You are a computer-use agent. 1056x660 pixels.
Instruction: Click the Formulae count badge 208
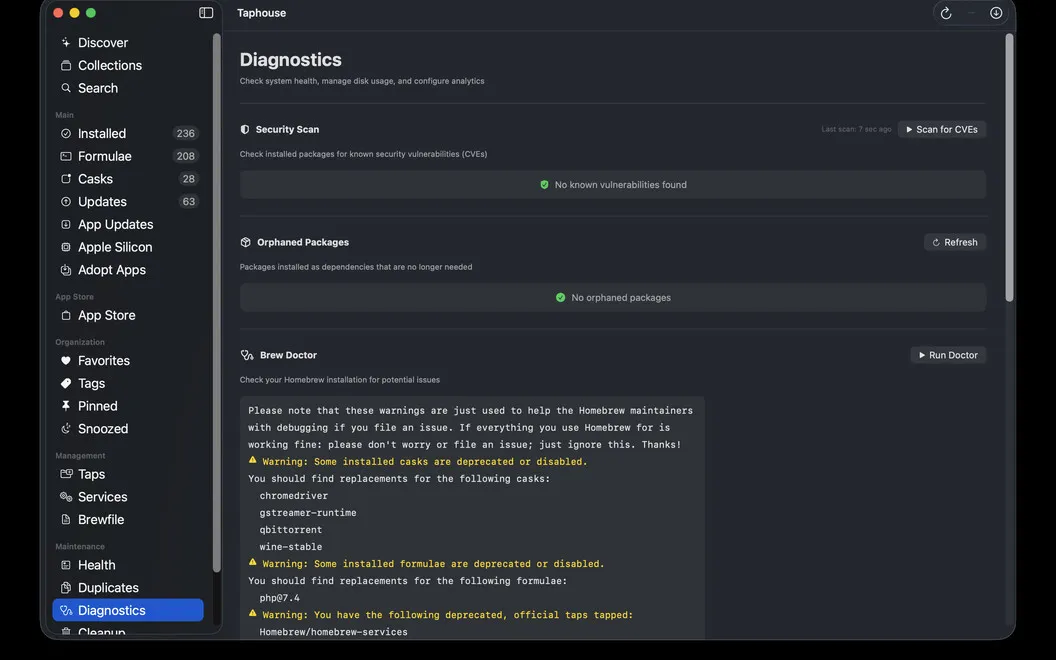185,156
